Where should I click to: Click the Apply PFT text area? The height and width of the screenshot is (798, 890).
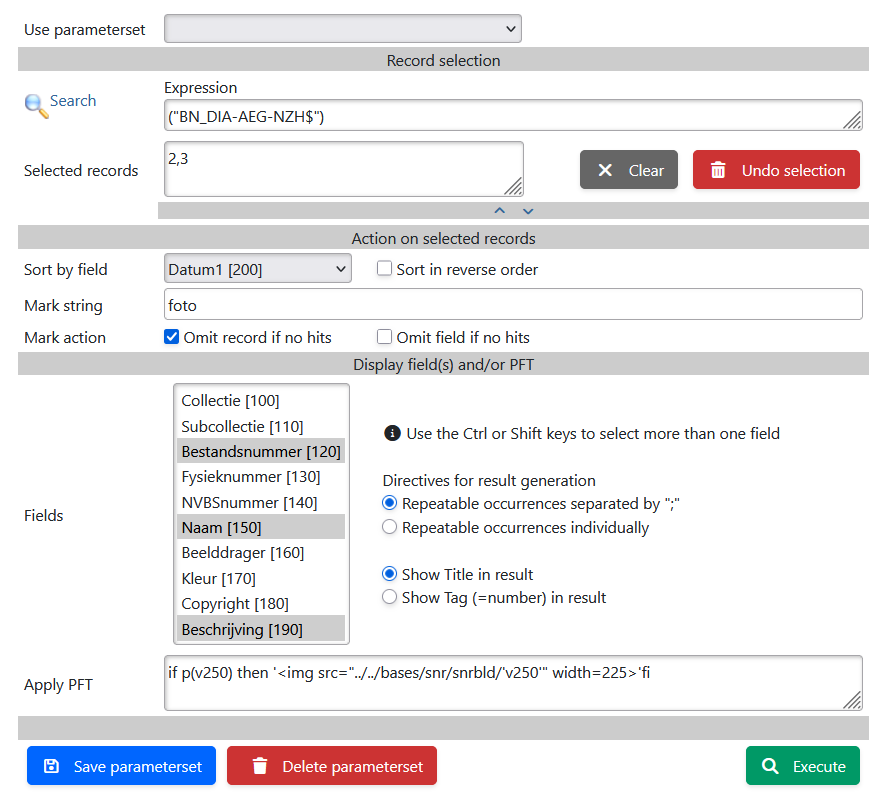pos(512,683)
